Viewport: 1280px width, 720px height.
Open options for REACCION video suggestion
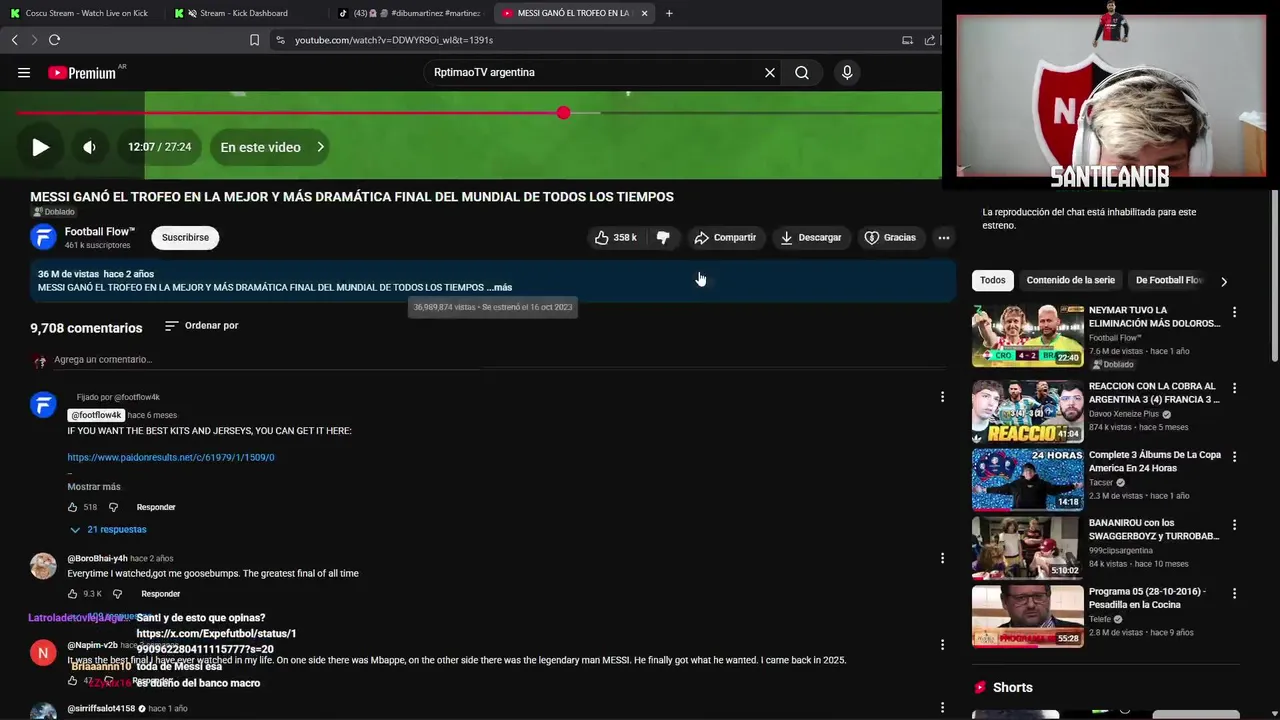[x=1234, y=388]
